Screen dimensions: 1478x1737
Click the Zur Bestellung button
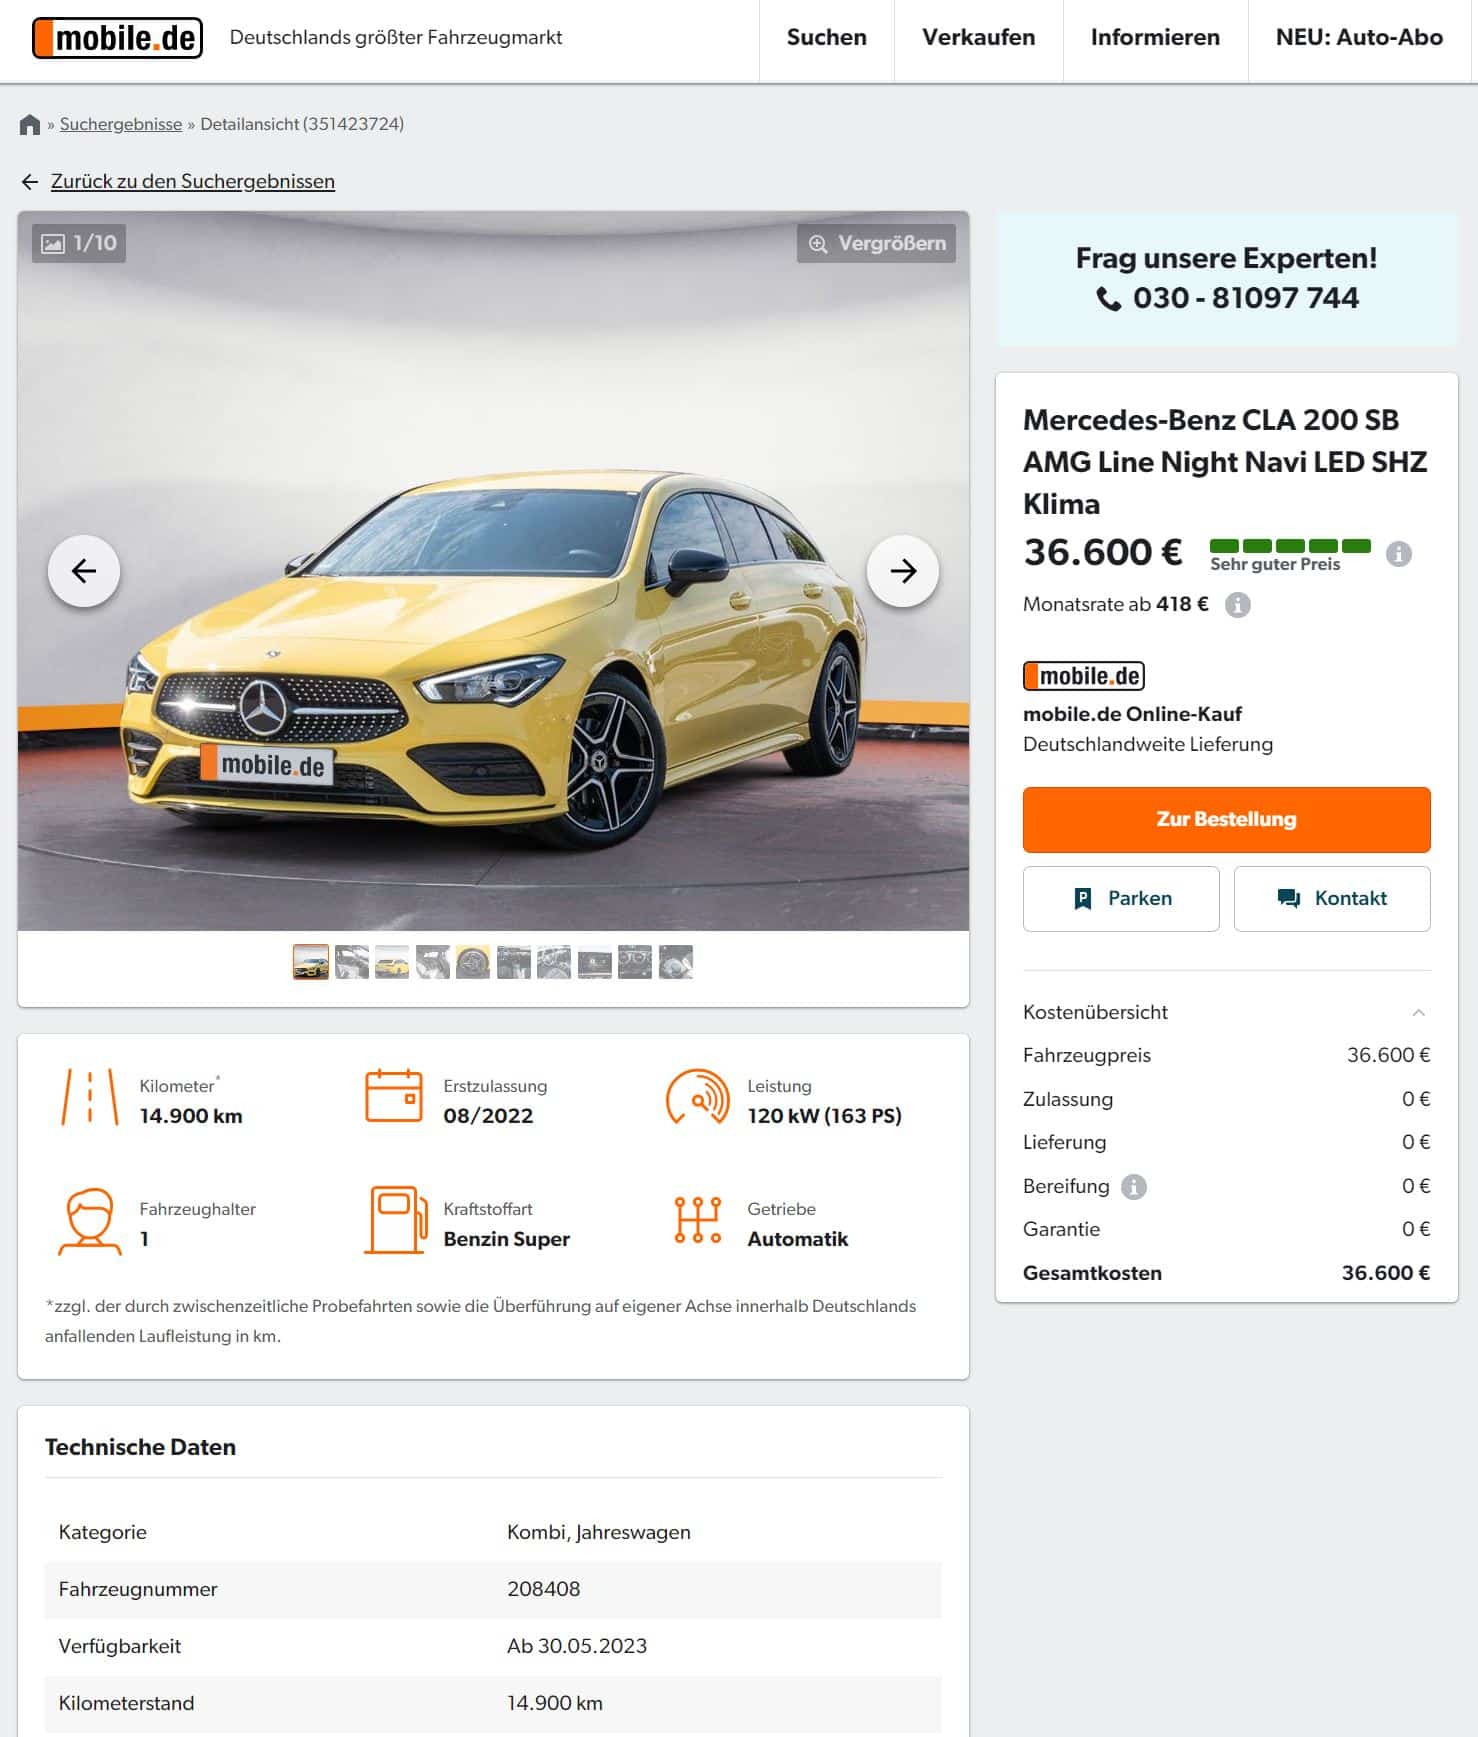tap(1226, 819)
